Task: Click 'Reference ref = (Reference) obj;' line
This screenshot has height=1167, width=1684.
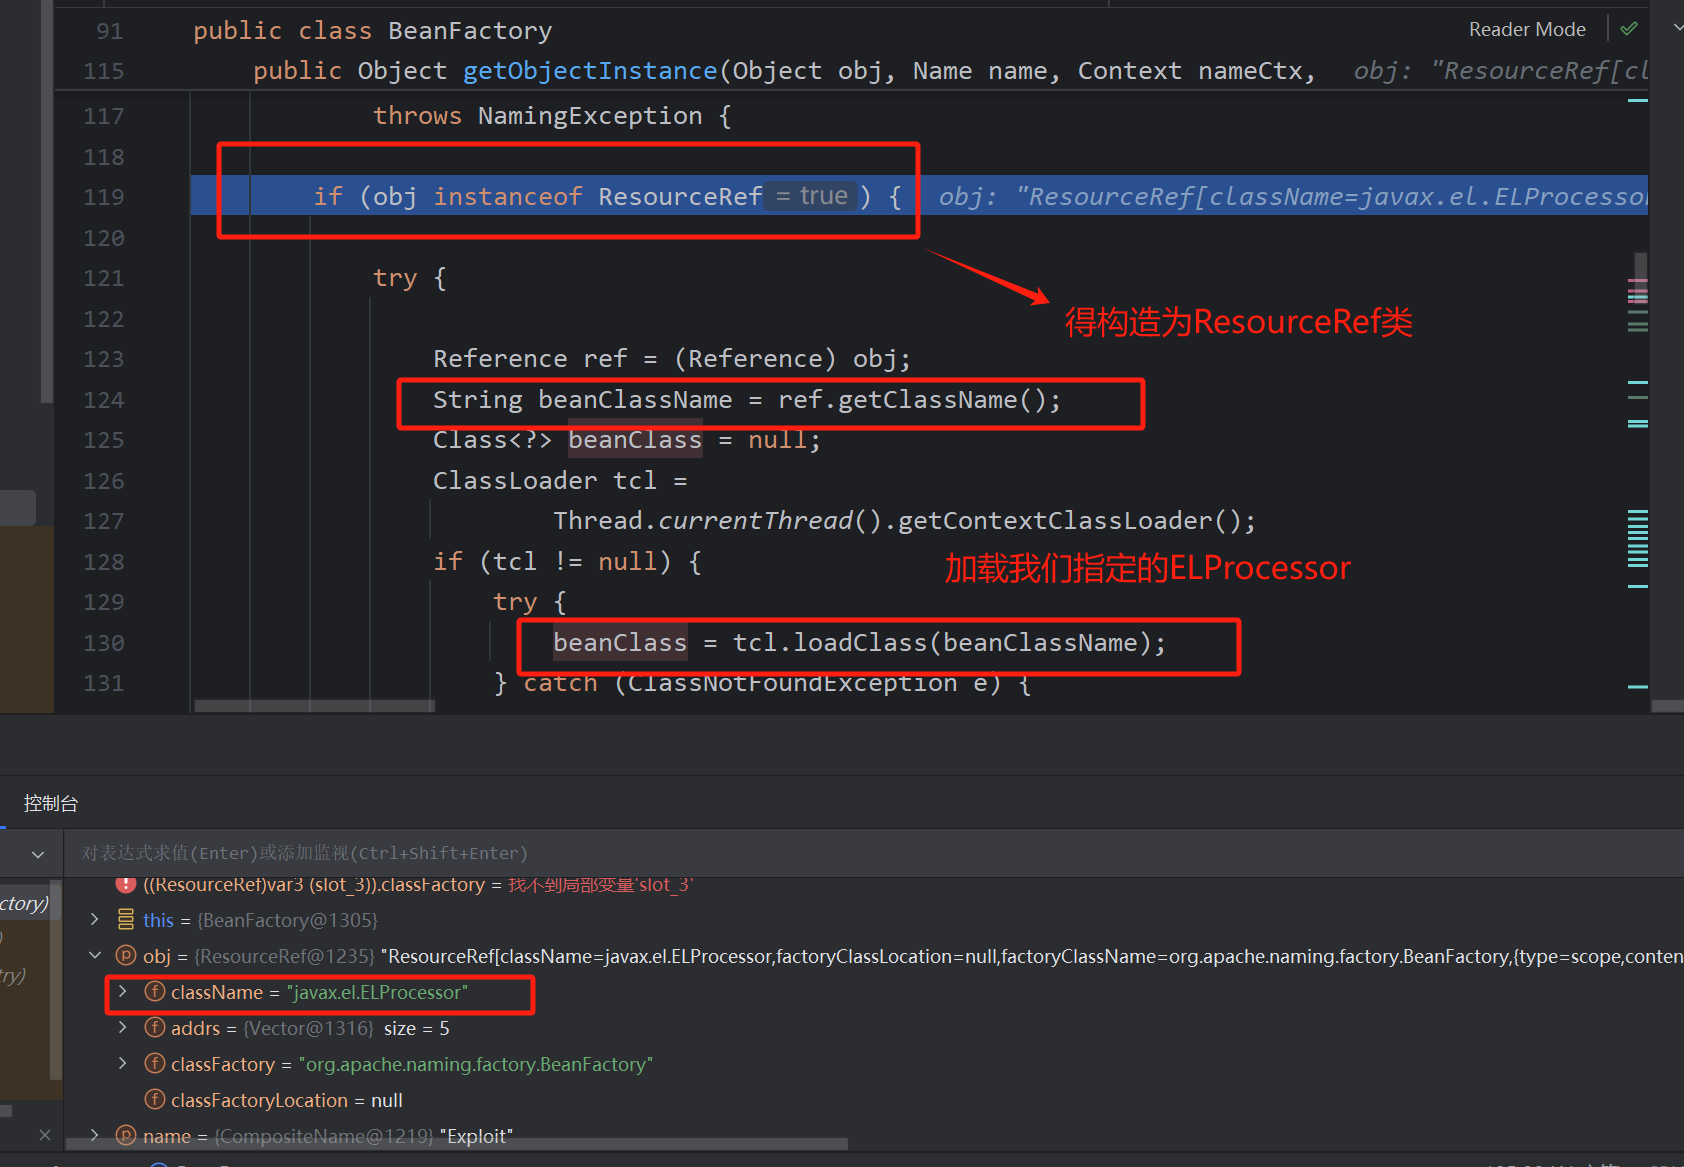Action: (672, 359)
